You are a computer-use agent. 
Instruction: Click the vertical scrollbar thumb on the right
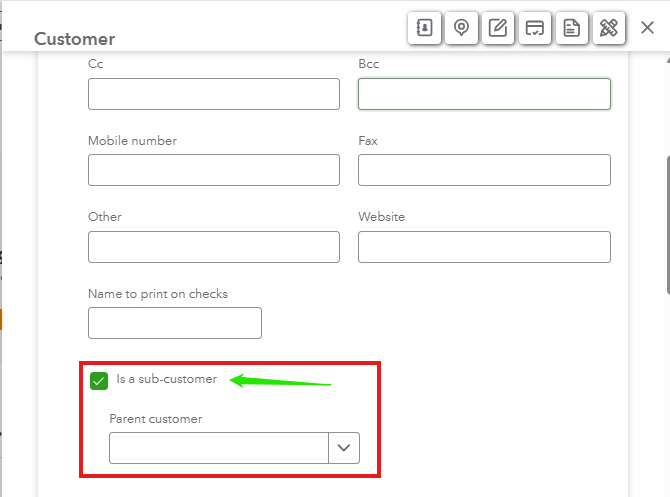[x=668, y=225]
